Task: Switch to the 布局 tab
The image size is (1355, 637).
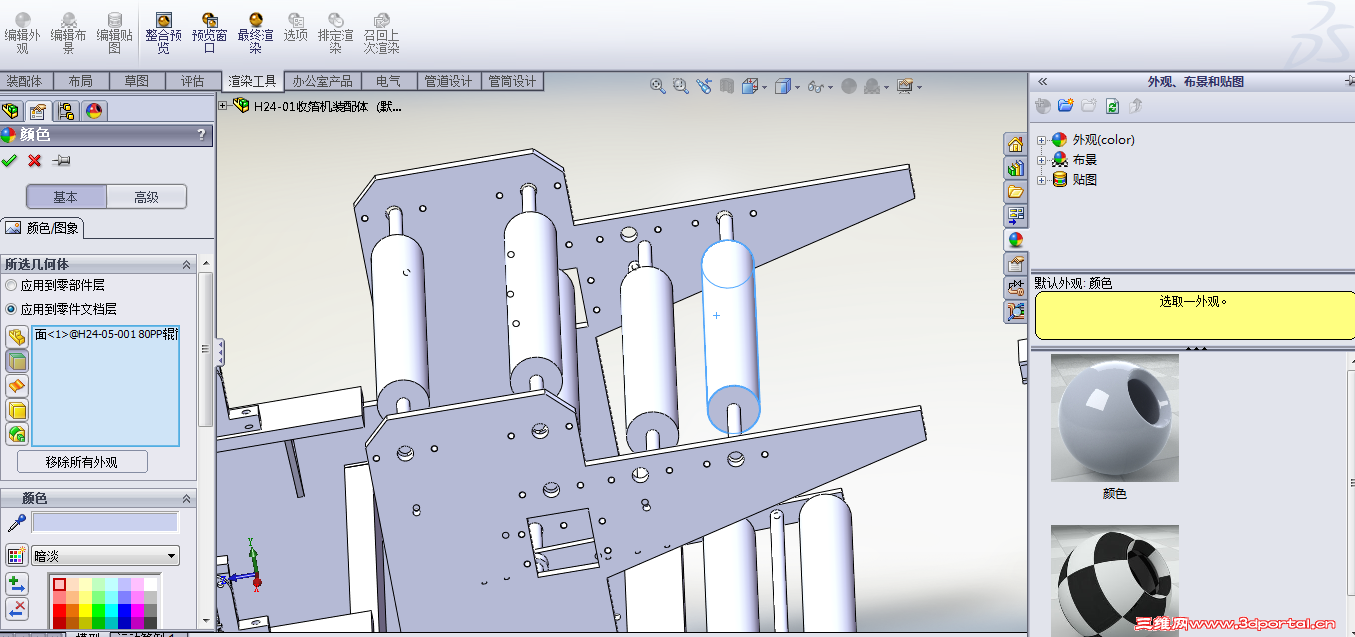Action: pos(80,81)
